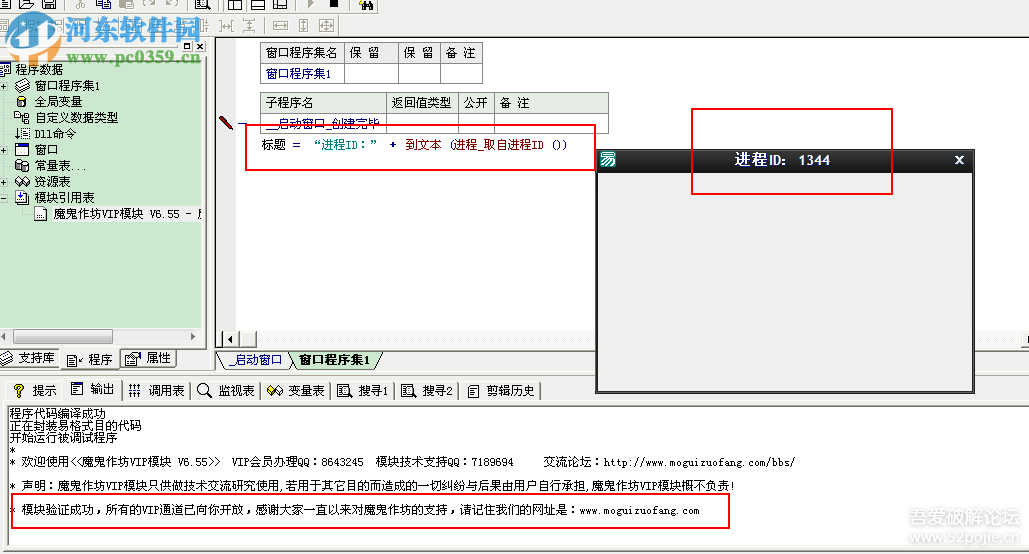Expand the 窗口程序集1 tree node

[4, 86]
